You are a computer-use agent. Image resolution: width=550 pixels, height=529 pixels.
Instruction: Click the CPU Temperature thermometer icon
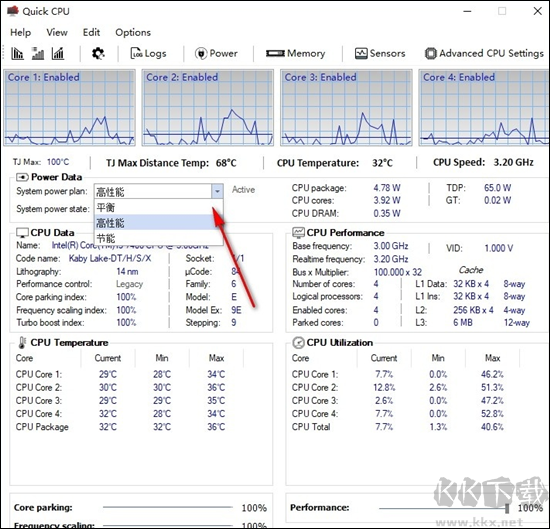(x=22, y=342)
